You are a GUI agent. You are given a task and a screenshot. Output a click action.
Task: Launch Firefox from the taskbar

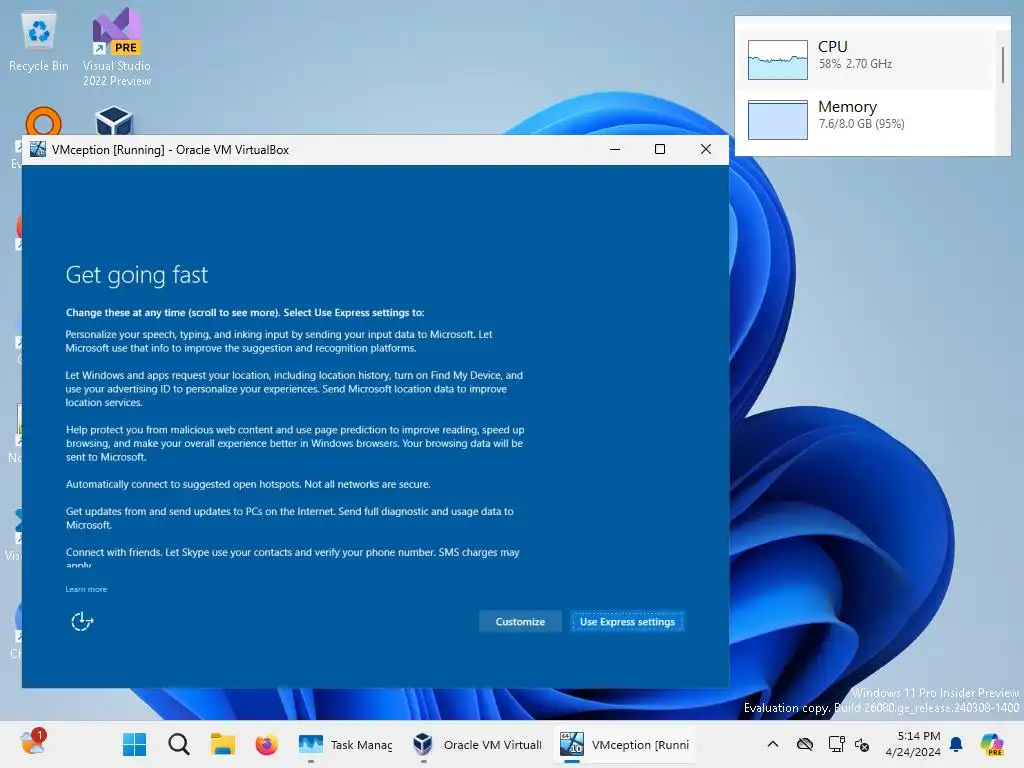[x=266, y=744]
